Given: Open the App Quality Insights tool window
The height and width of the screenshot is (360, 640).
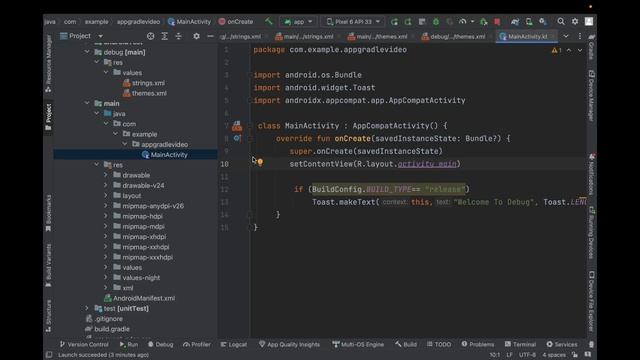Looking at the screenshot, I should [x=289, y=344].
